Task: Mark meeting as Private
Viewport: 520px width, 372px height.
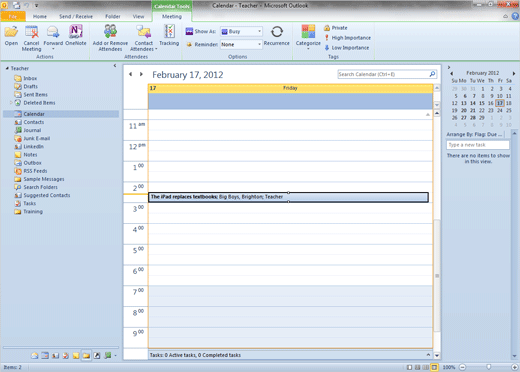Action: [x=336, y=28]
